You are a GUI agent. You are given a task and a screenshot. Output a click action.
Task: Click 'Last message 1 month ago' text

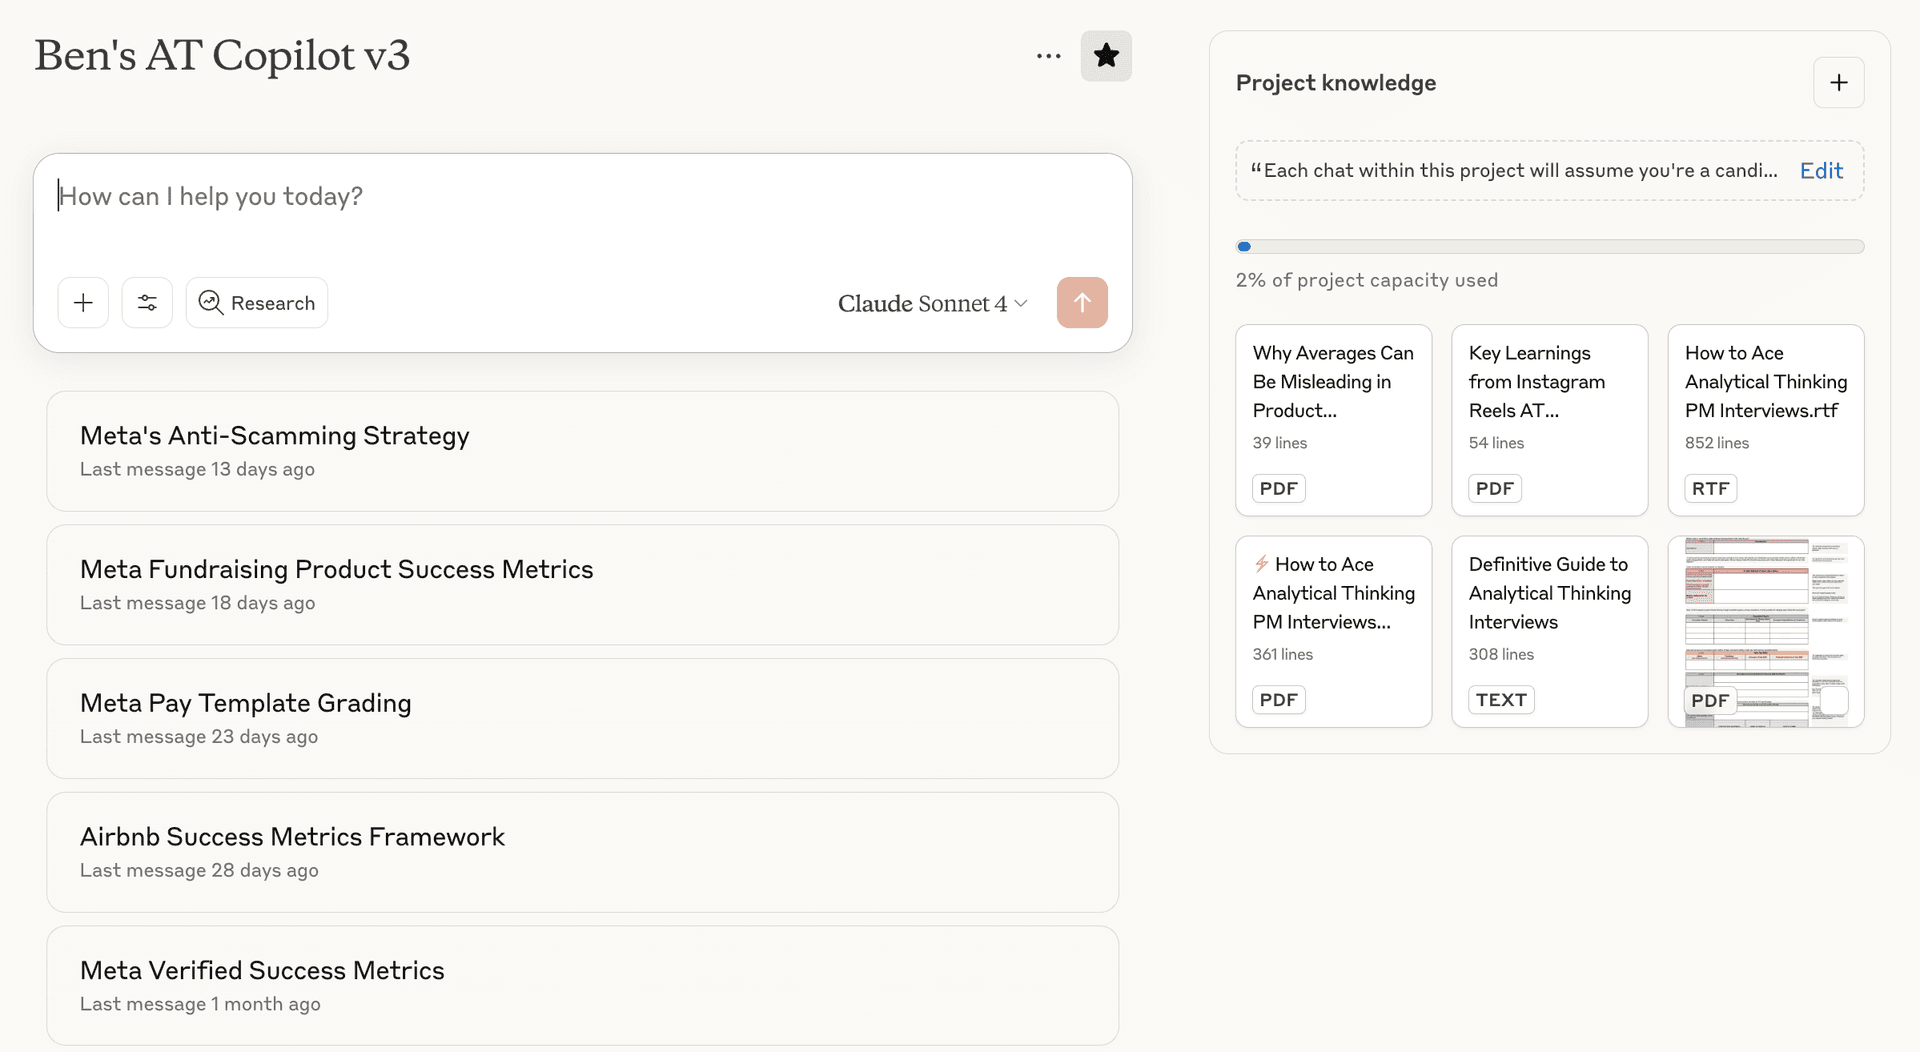coord(200,1004)
